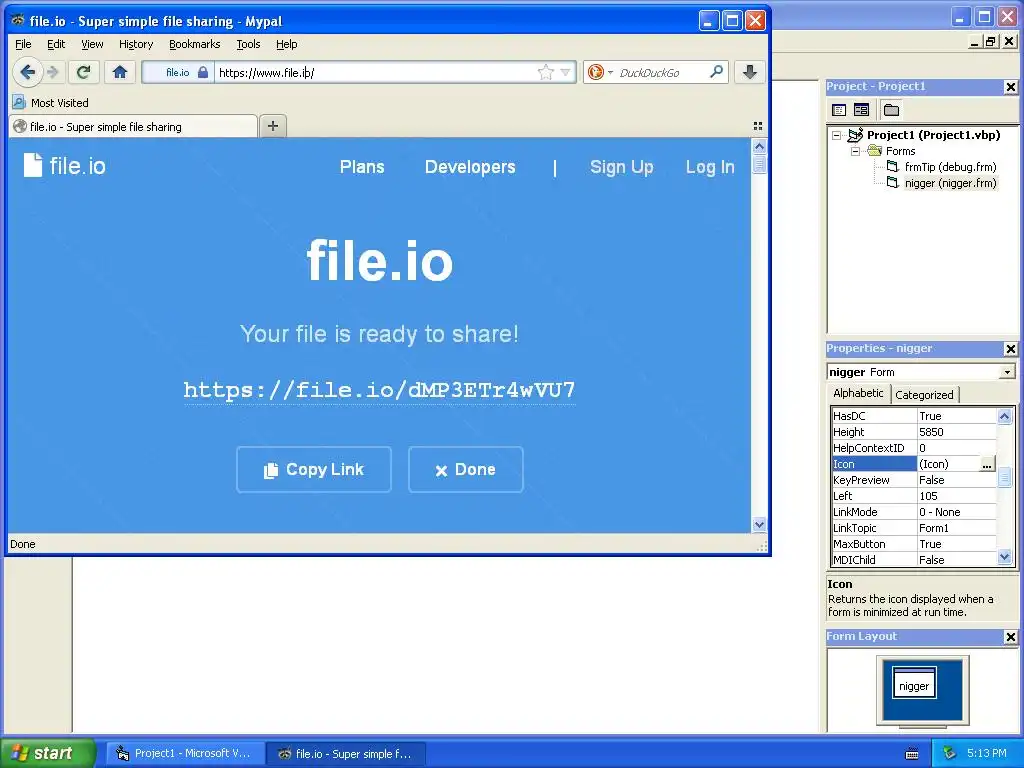Select the HasDC property row
1024x768 pixels.
(x=914, y=416)
